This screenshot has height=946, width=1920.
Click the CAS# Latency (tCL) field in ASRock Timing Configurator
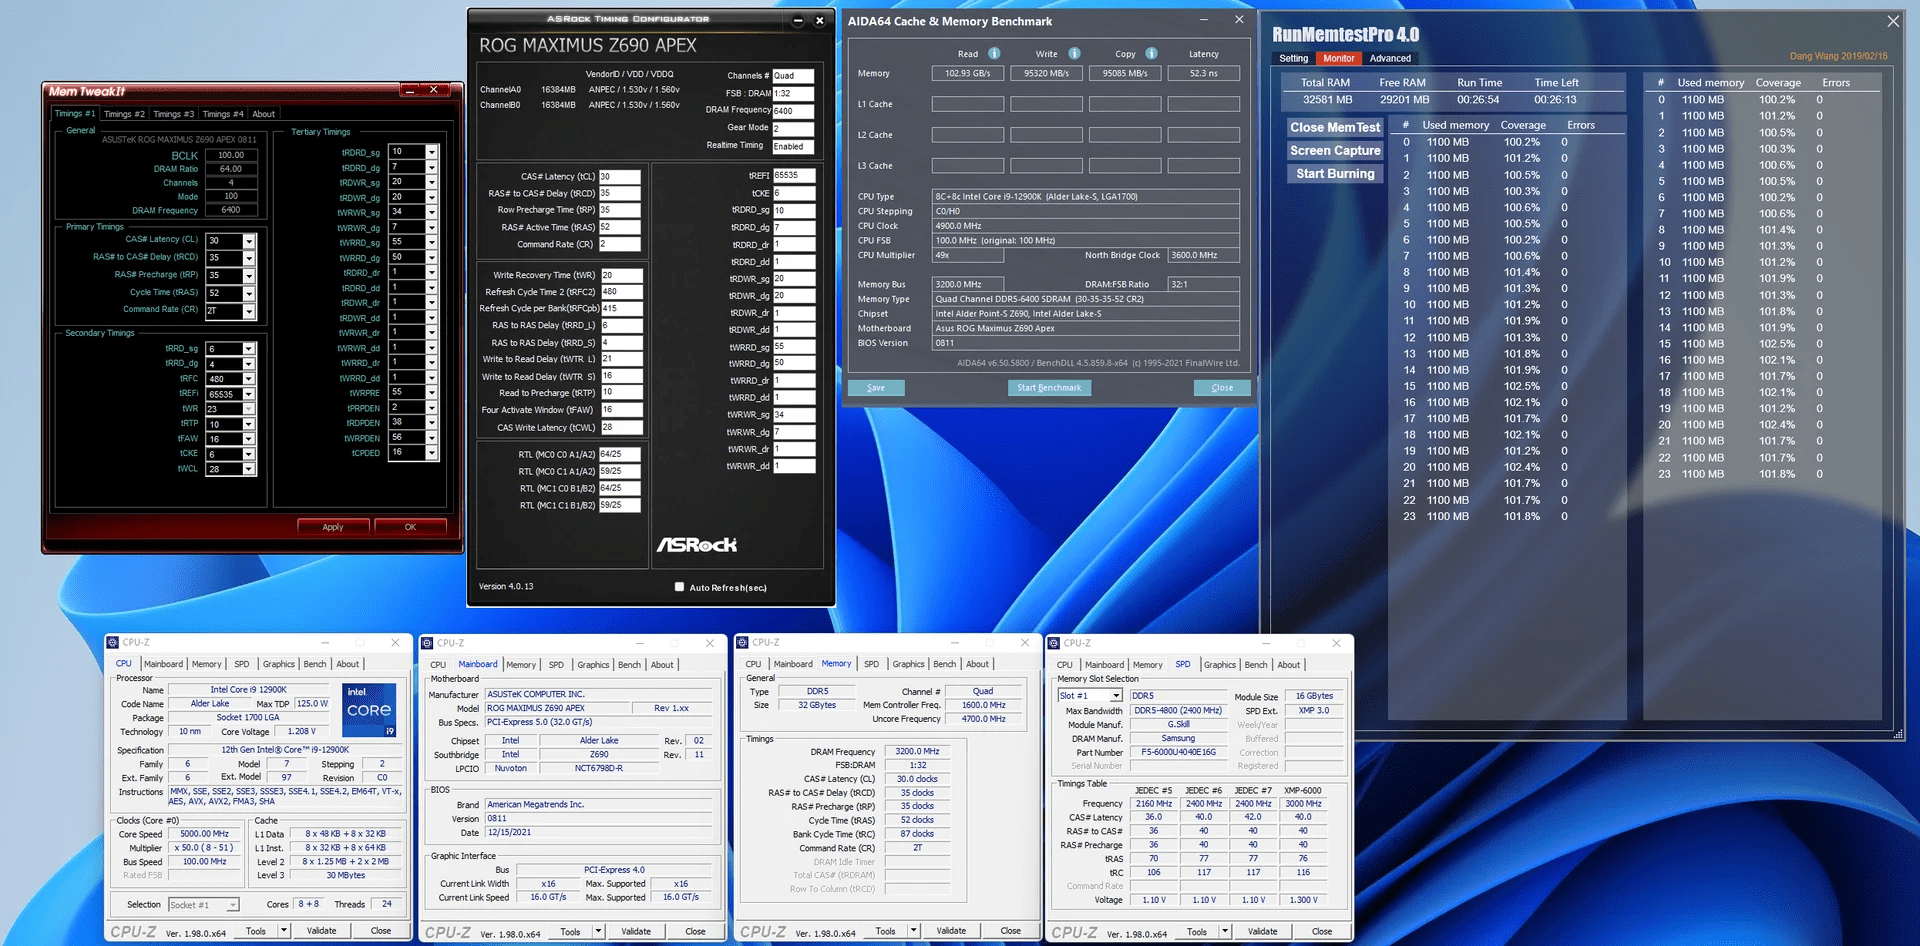[619, 177]
